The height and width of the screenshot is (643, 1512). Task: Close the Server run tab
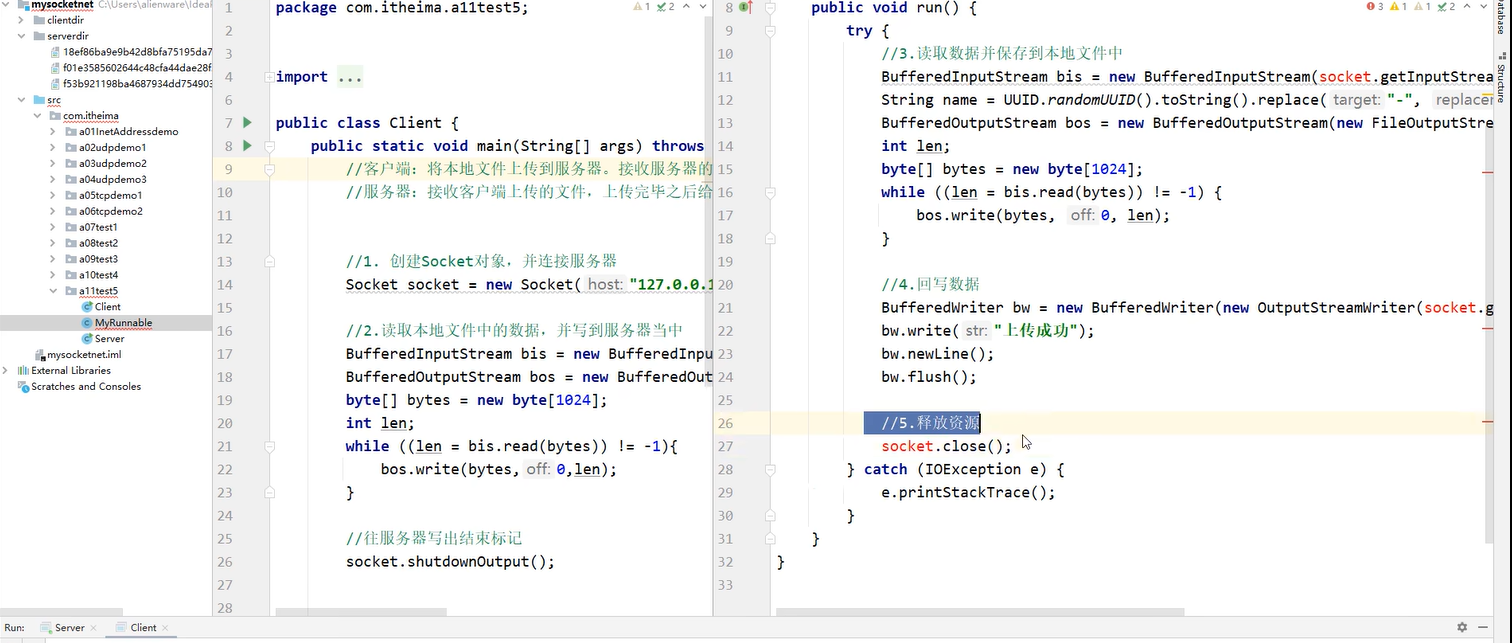(x=94, y=627)
